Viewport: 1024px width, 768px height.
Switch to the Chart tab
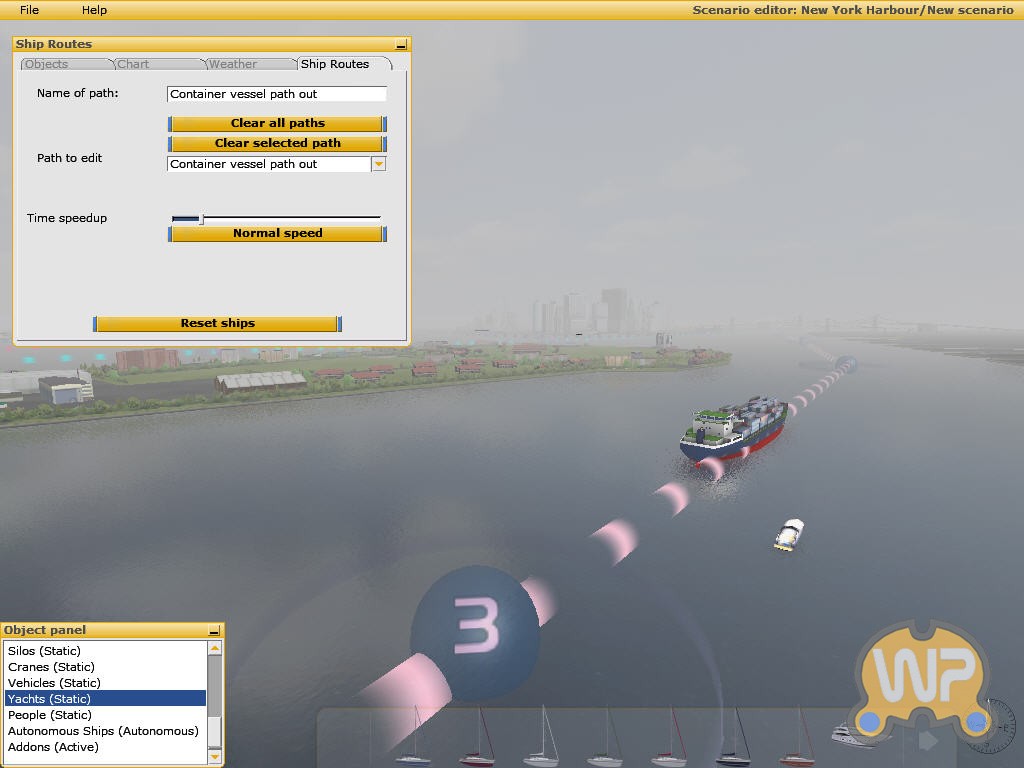(133, 64)
